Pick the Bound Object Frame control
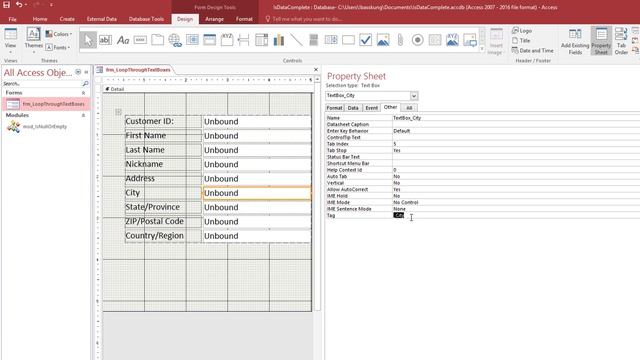 [x=452, y=40]
